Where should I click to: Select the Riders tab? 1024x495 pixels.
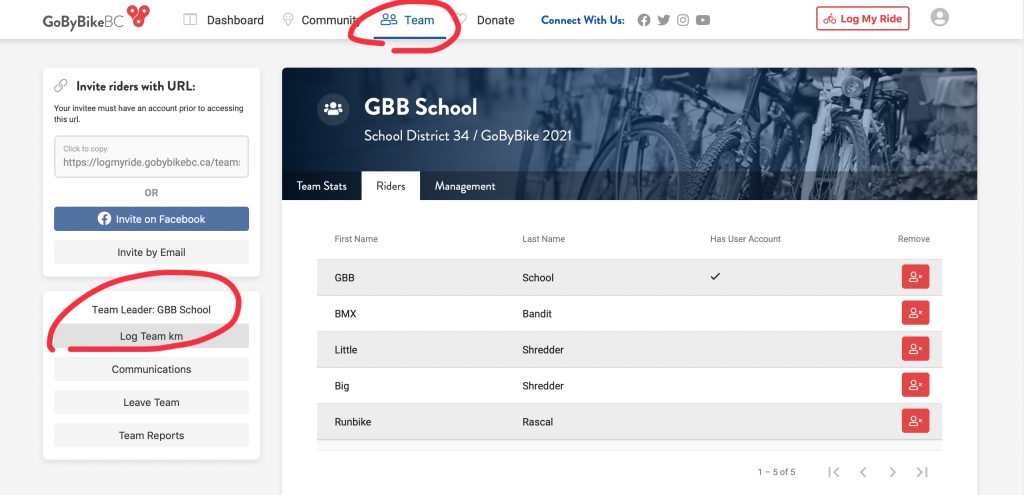(x=391, y=186)
